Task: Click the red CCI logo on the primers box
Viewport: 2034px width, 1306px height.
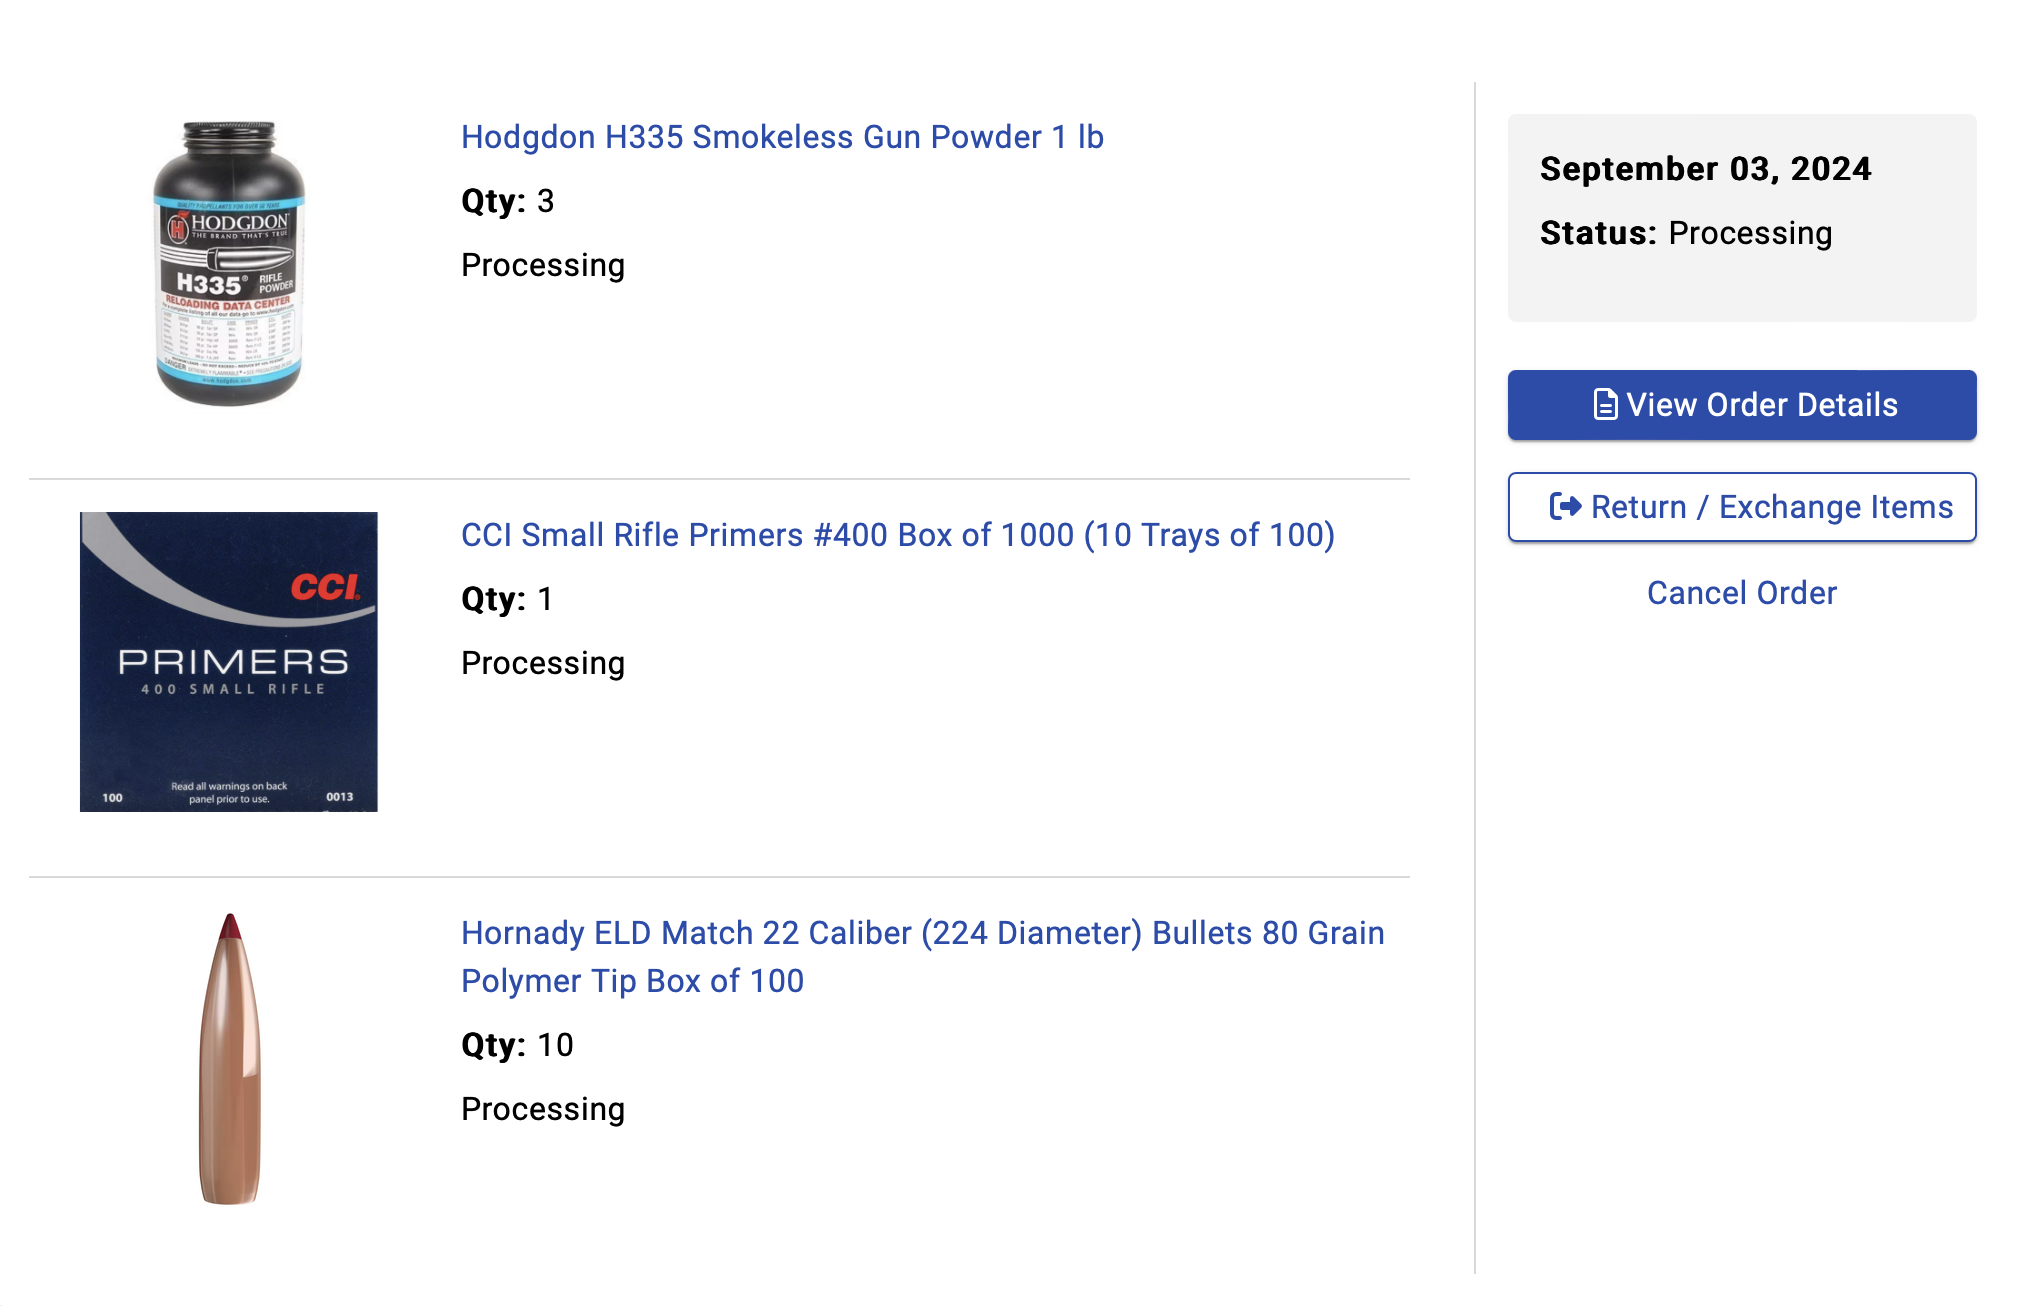Action: tap(325, 586)
